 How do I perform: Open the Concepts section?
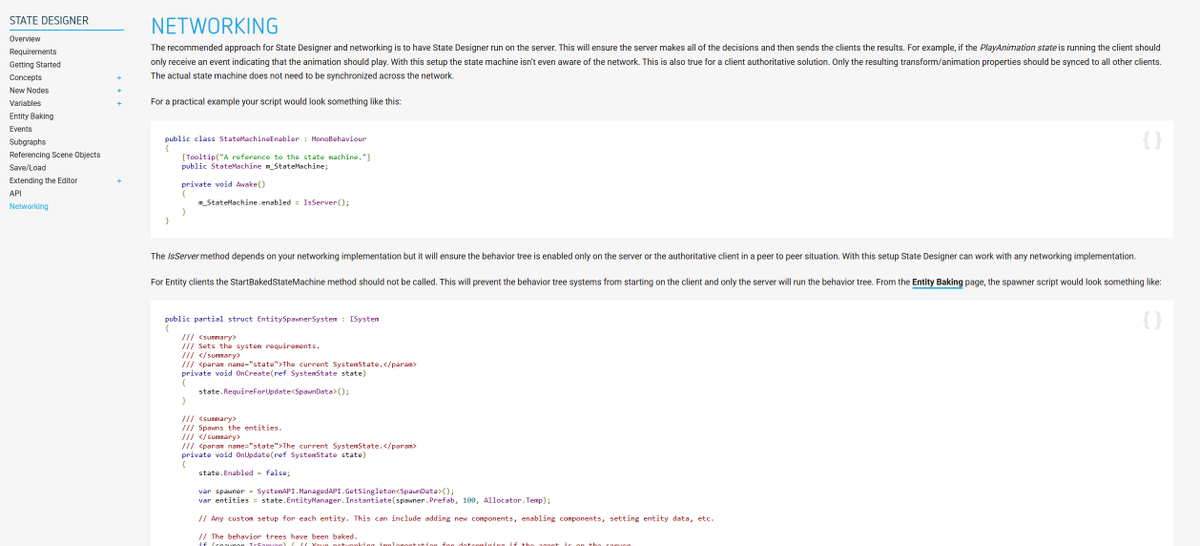click(26, 77)
